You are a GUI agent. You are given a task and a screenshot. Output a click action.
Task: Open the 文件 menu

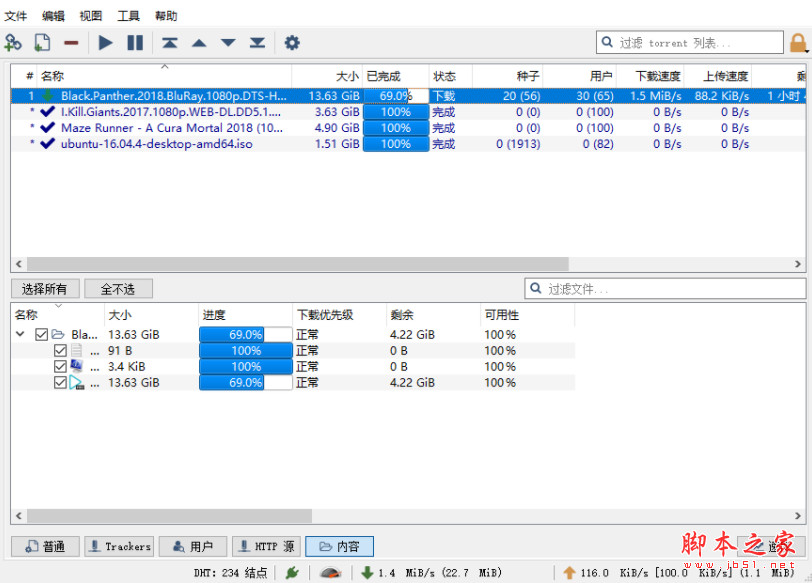point(16,16)
